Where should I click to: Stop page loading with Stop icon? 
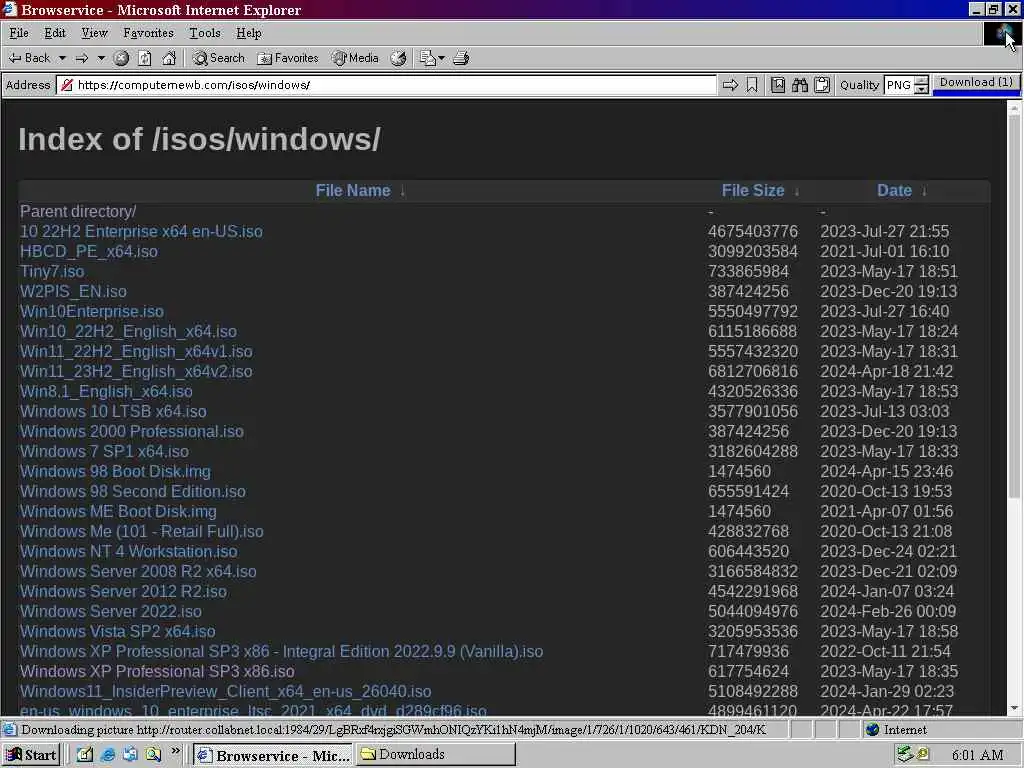[121, 58]
